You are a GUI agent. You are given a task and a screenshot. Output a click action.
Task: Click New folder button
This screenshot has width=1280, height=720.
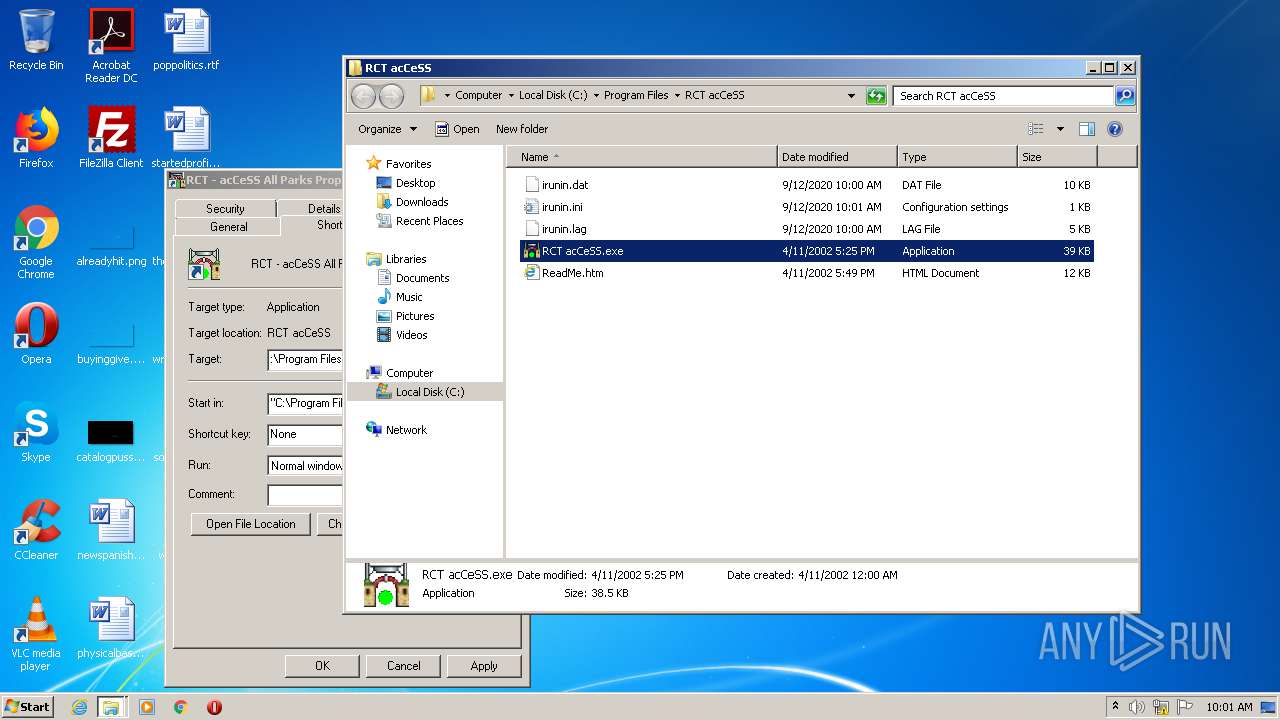[522, 129]
